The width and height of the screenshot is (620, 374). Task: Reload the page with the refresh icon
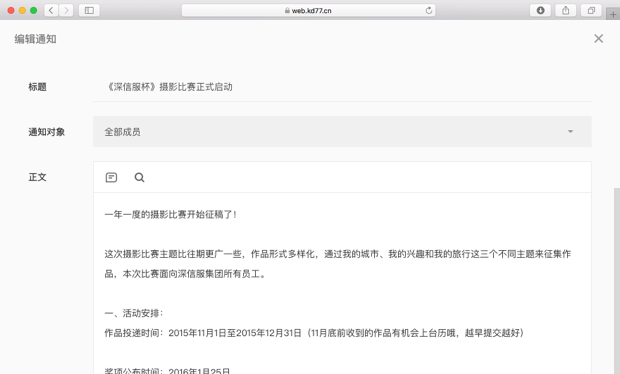click(x=429, y=11)
